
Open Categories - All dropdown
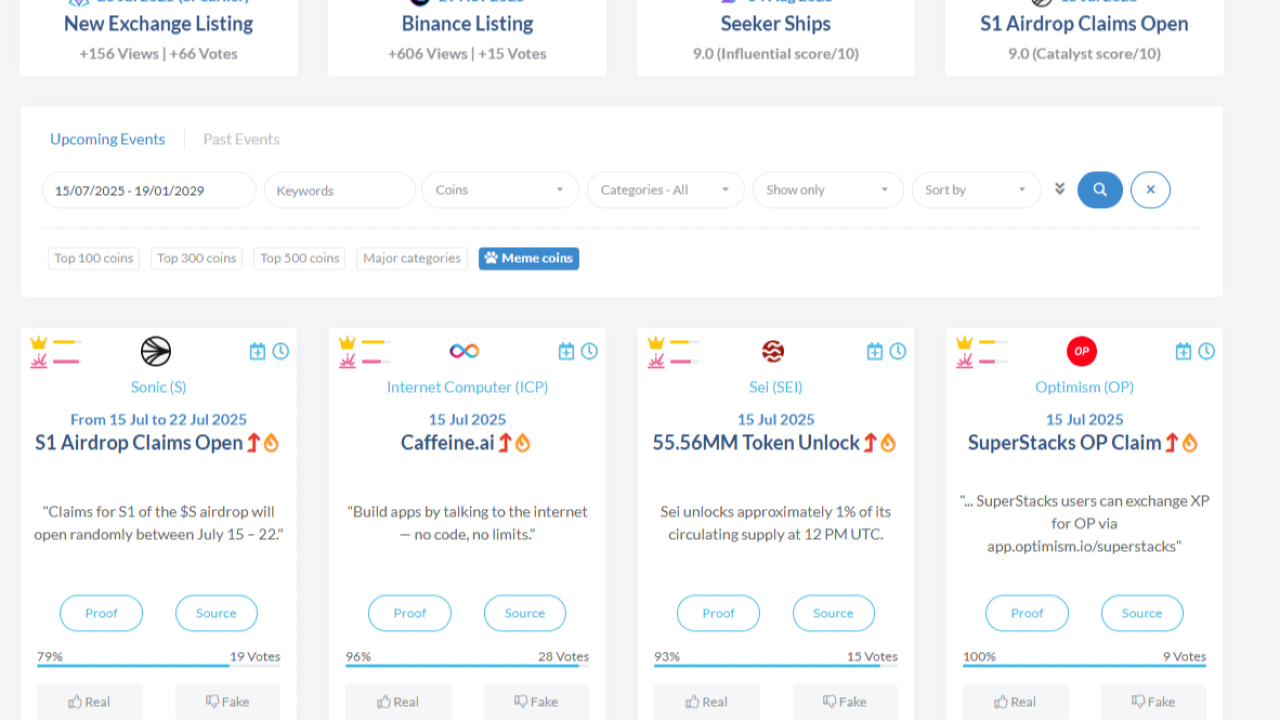click(x=666, y=190)
